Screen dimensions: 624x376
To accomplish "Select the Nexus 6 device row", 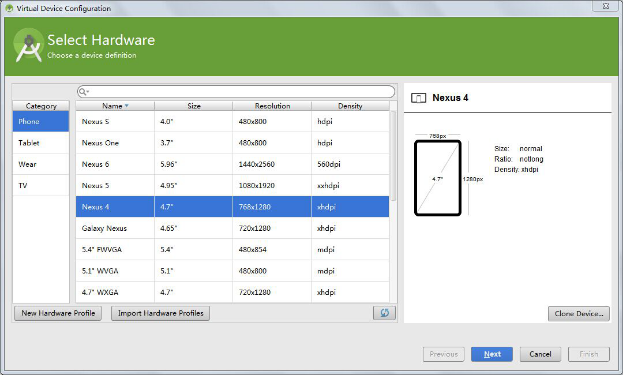I will (x=232, y=164).
